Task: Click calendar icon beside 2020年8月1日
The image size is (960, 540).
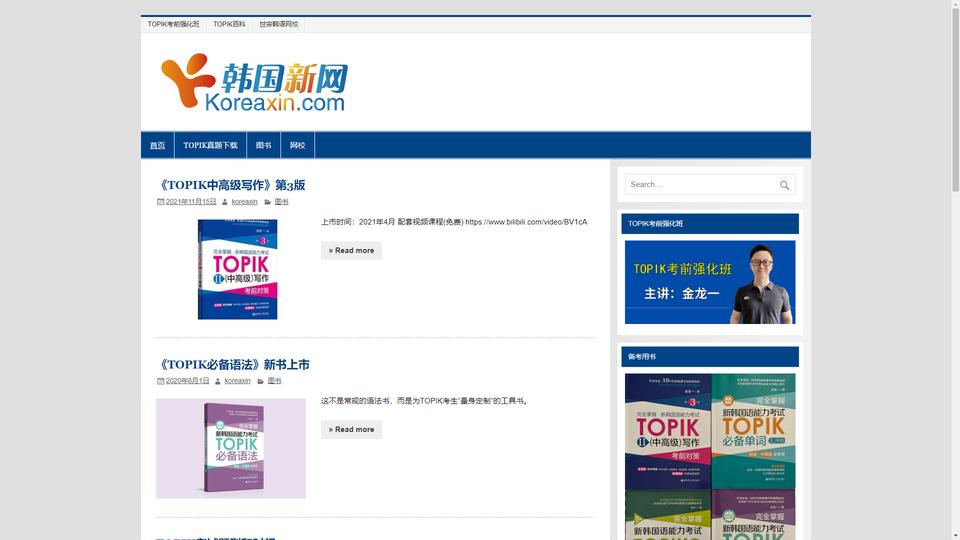Action: pos(160,381)
